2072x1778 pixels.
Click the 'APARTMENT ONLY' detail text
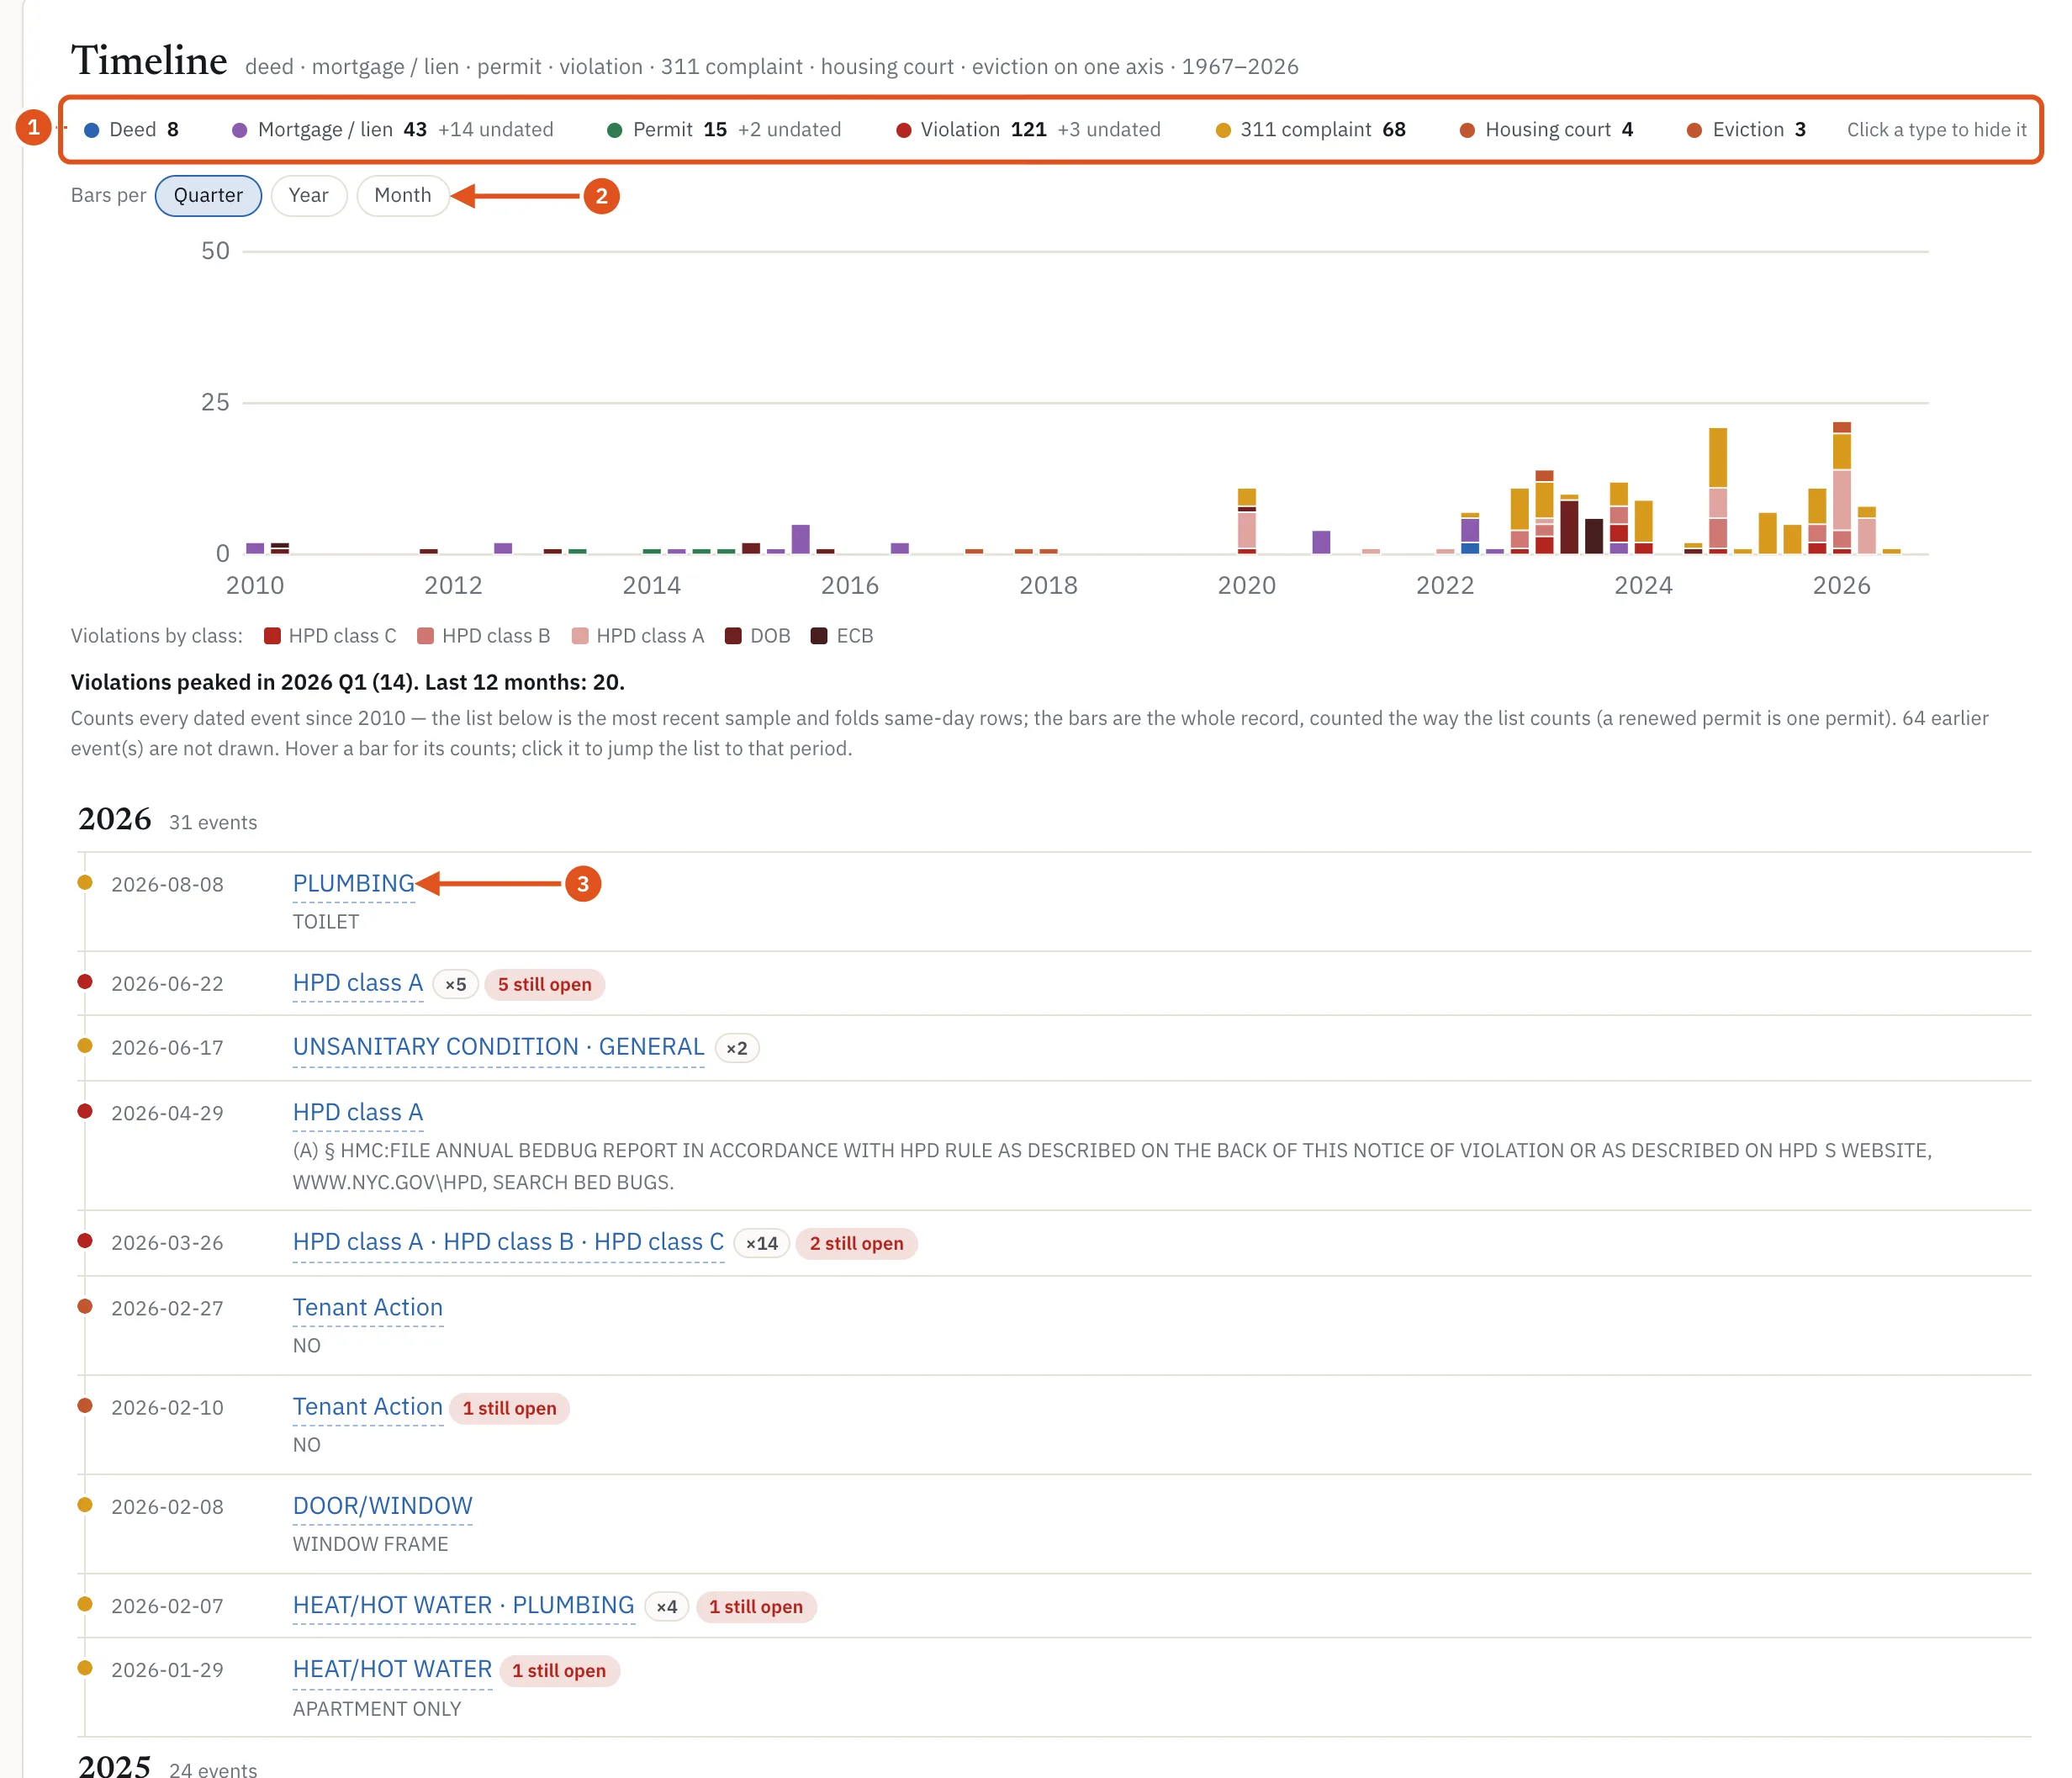(377, 1709)
